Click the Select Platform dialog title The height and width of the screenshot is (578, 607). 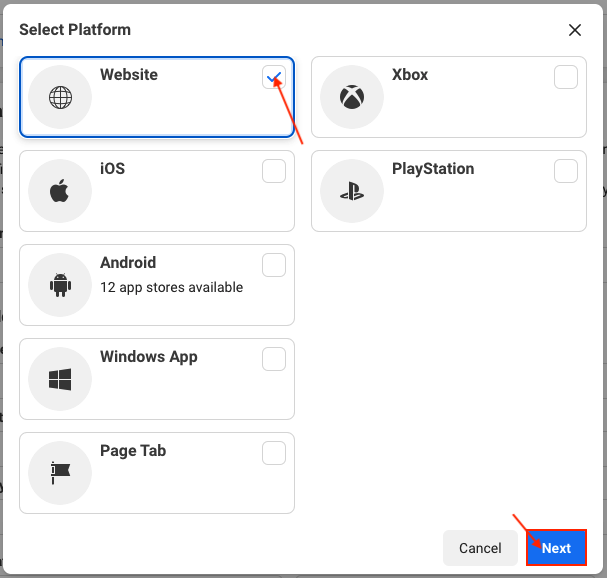[x=75, y=30]
